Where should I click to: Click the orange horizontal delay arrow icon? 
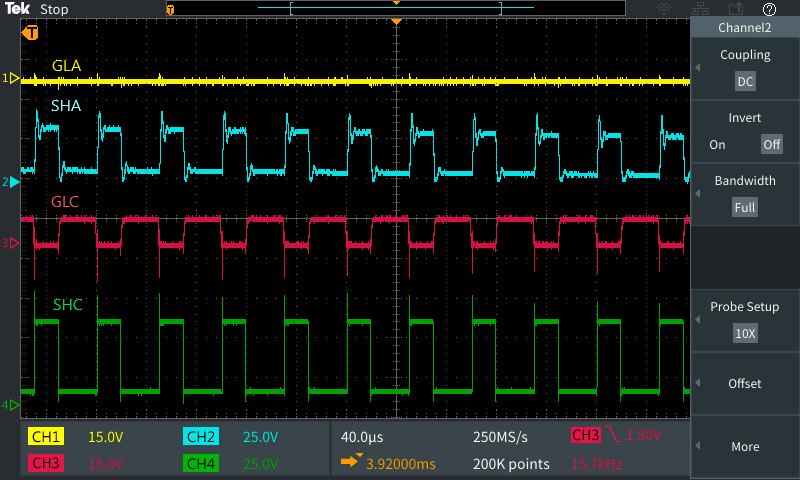[351, 461]
